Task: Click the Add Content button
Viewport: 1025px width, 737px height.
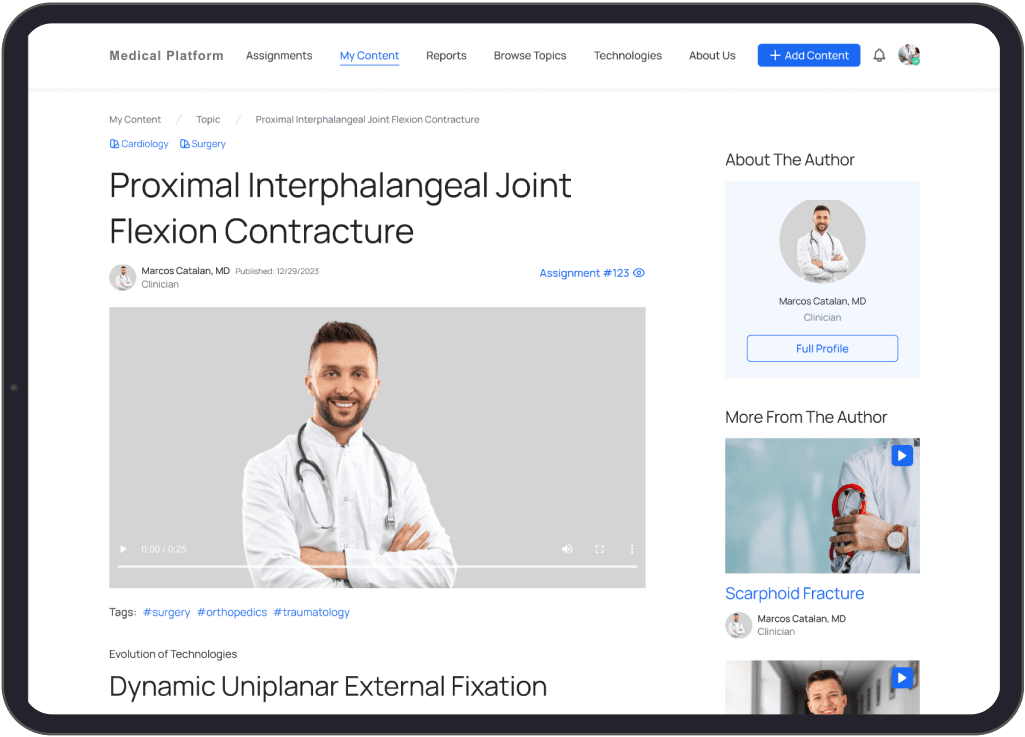Action: click(808, 55)
